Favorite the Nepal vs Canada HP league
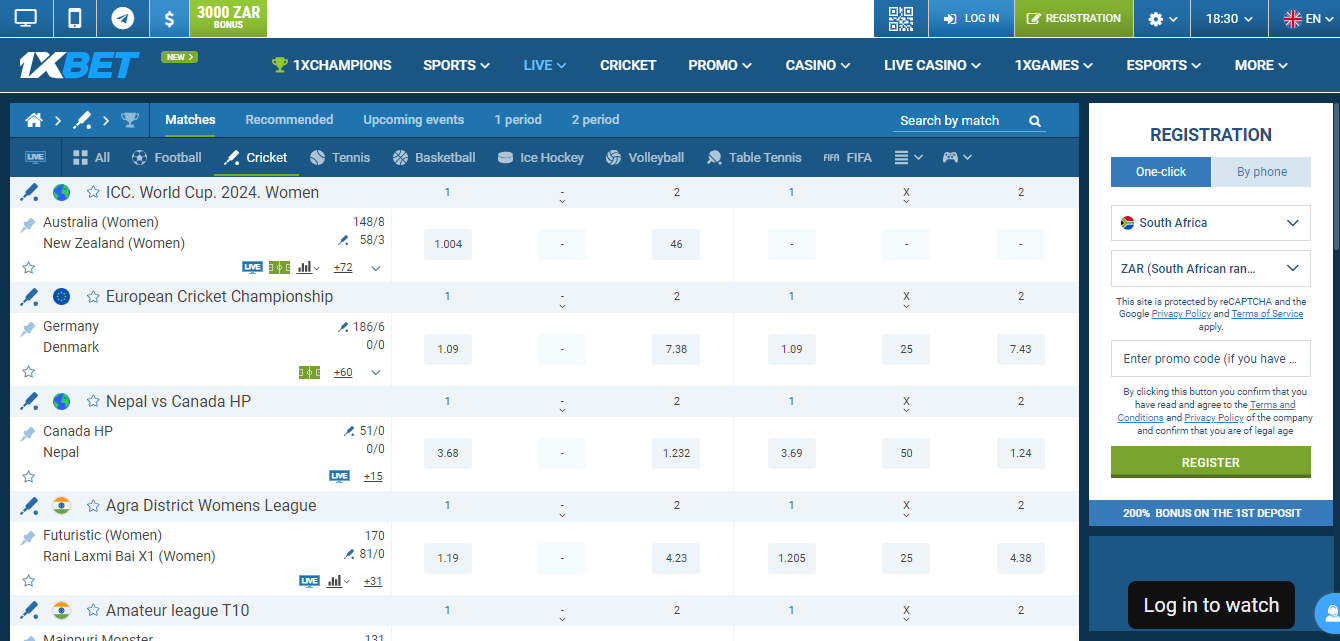Image resolution: width=1340 pixels, height=641 pixels. pos(93,401)
